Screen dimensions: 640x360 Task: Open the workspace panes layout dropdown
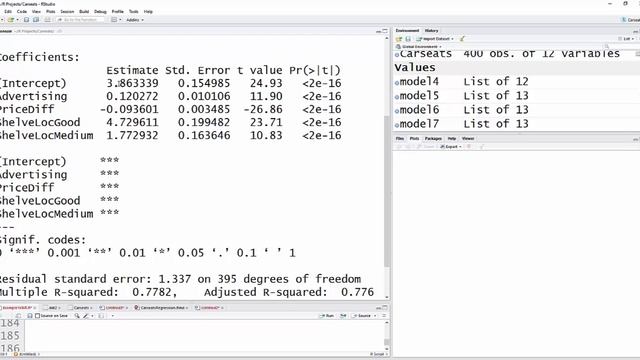point(116,20)
